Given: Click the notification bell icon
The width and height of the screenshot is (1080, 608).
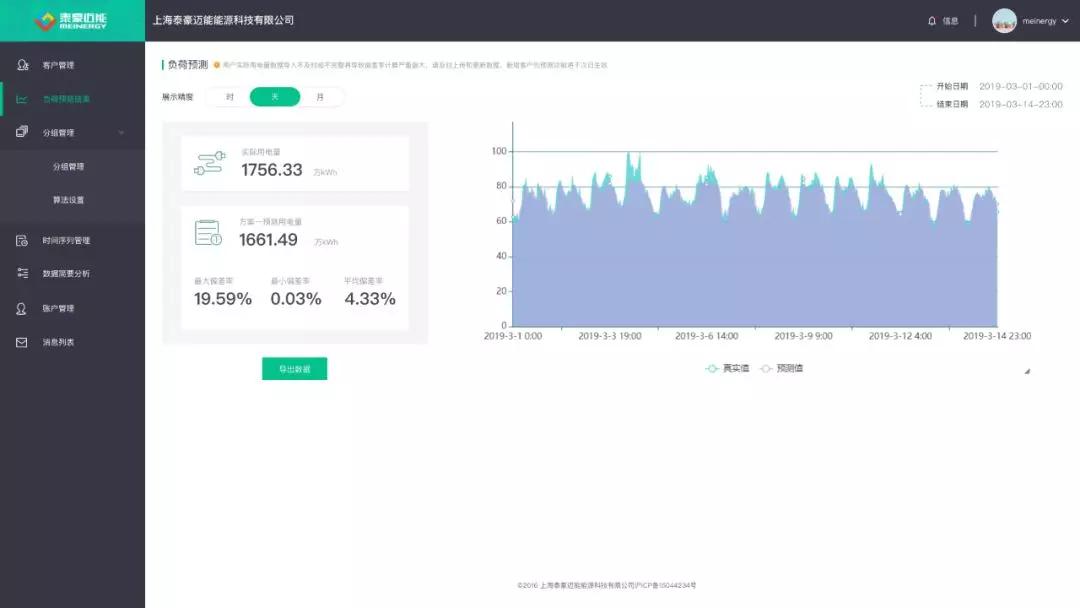Looking at the screenshot, I should coord(932,20).
